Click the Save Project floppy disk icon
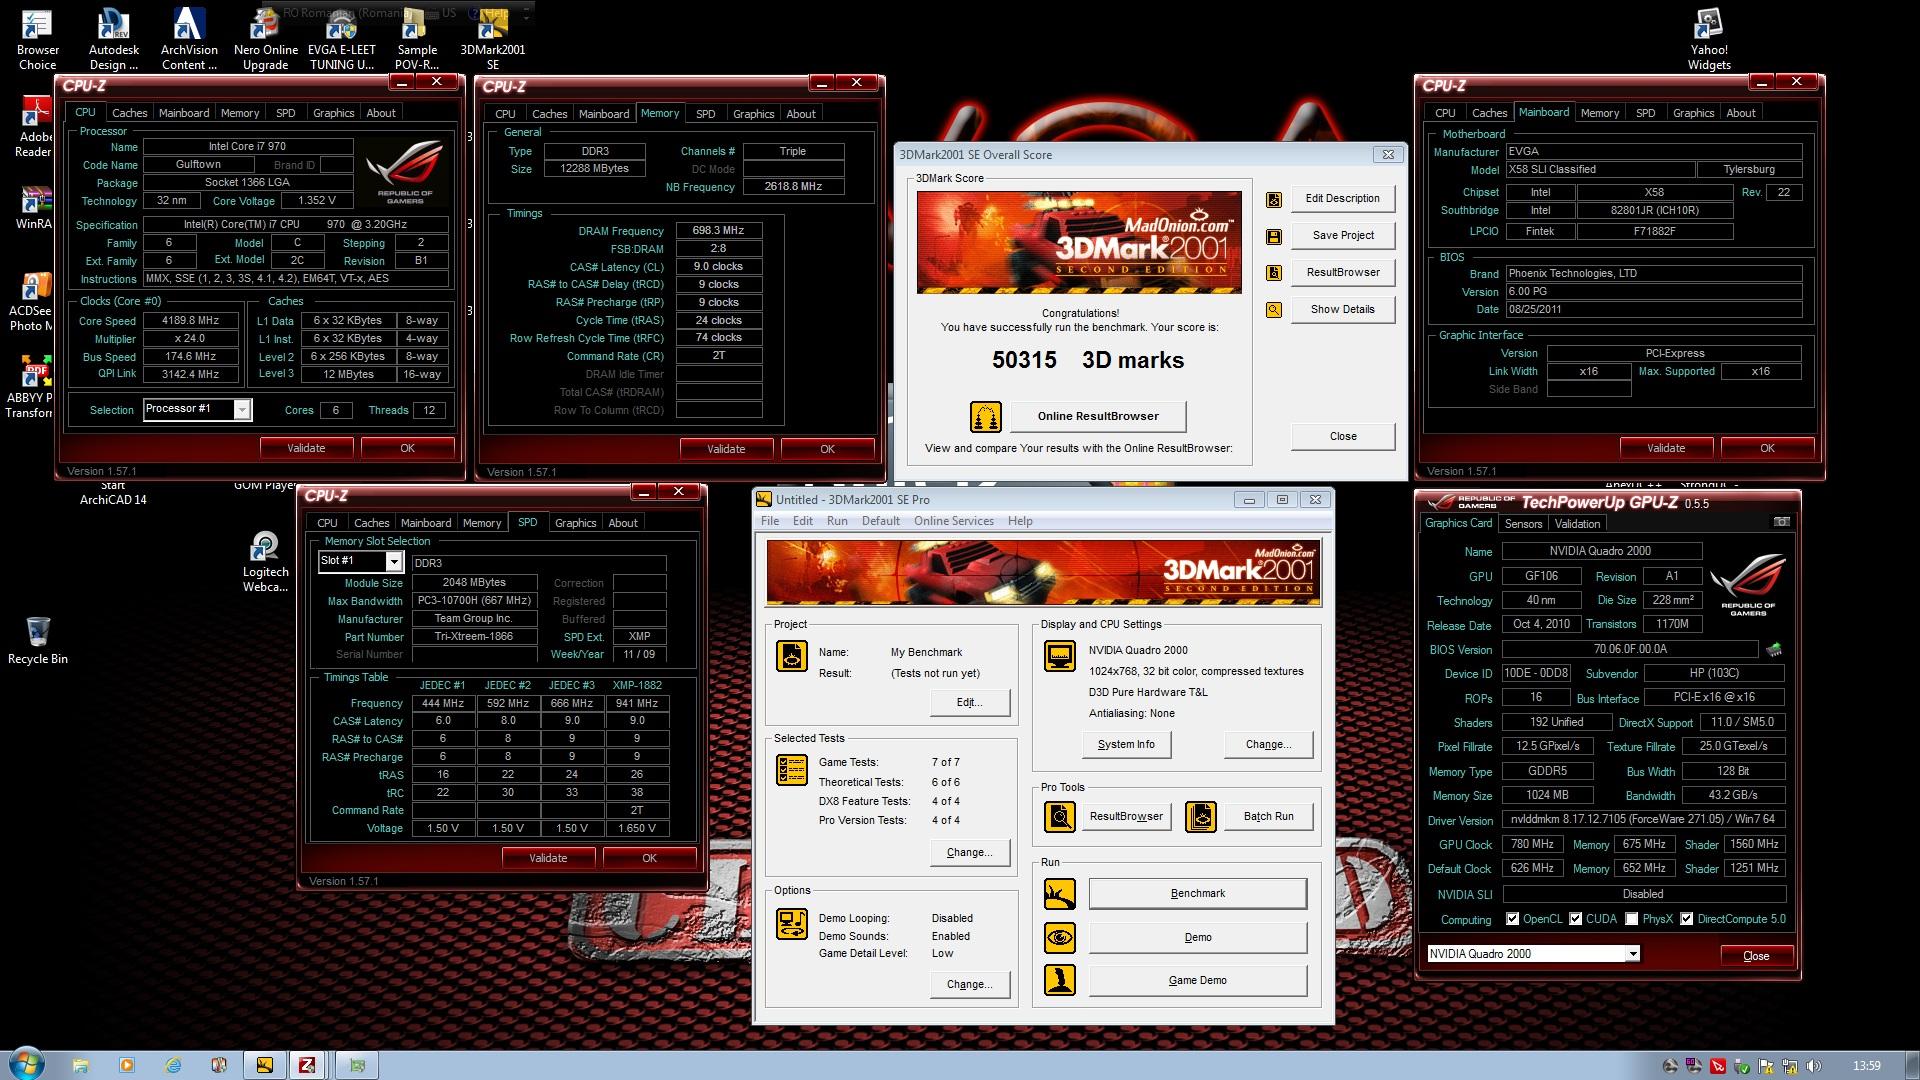The width and height of the screenshot is (1920, 1080). point(1273,236)
